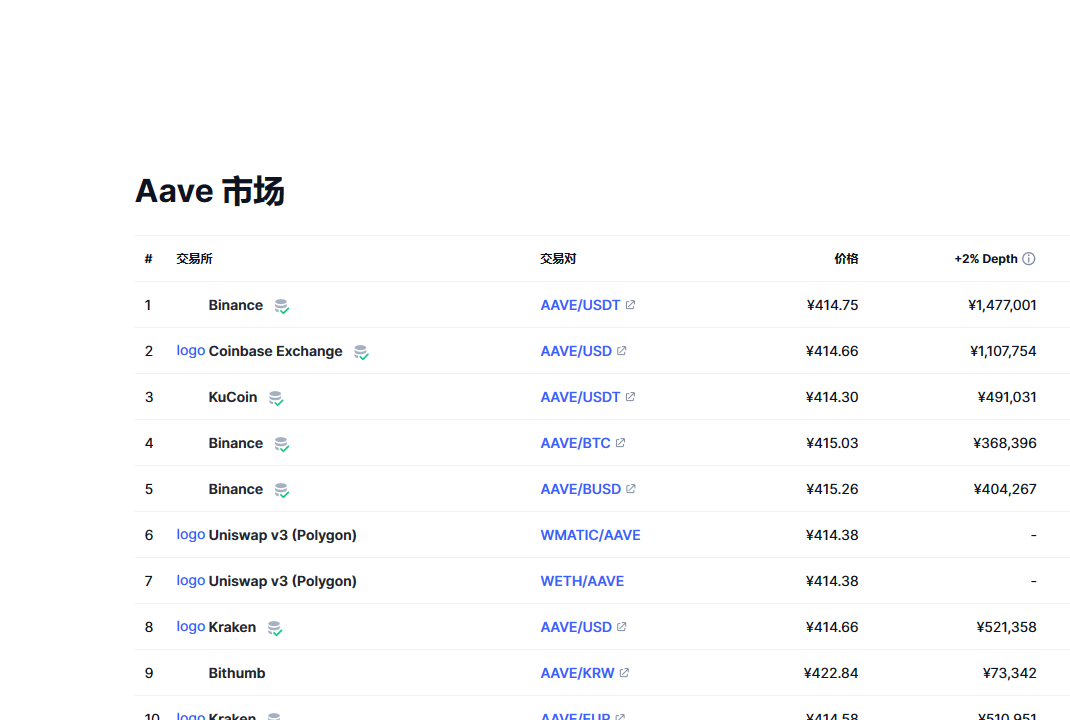The height and width of the screenshot is (720, 1070).
Task: Click Uniswap v3 (Polygon) name in row 7
Action: tap(283, 581)
